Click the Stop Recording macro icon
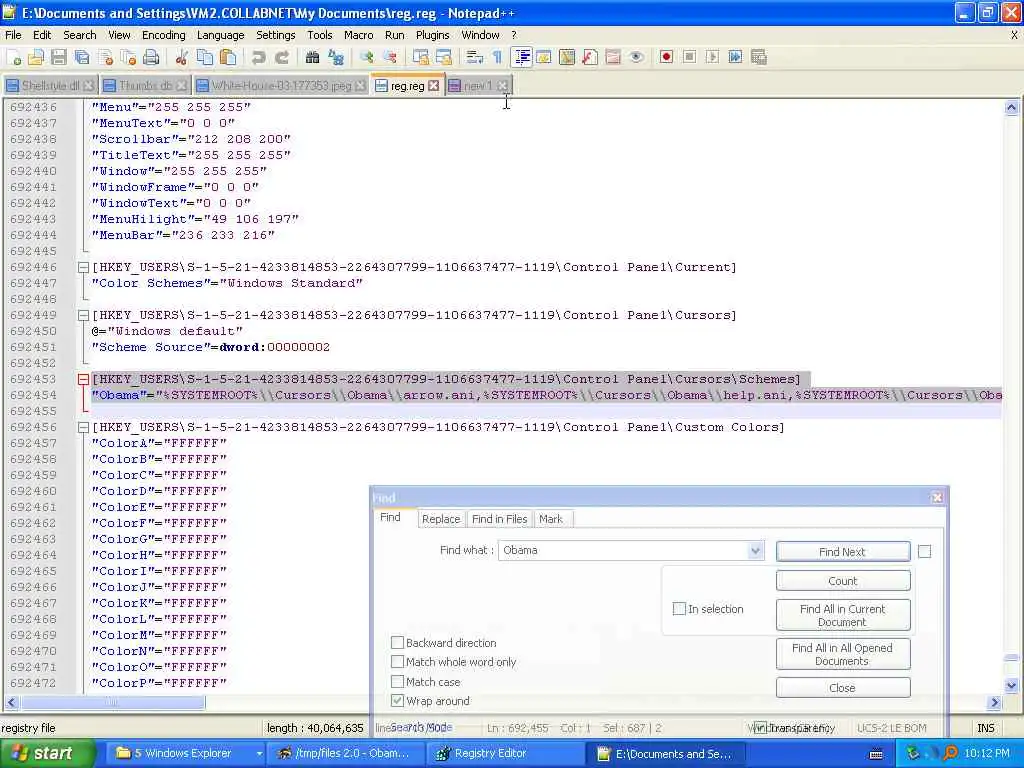1024x768 pixels. [x=689, y=57]
